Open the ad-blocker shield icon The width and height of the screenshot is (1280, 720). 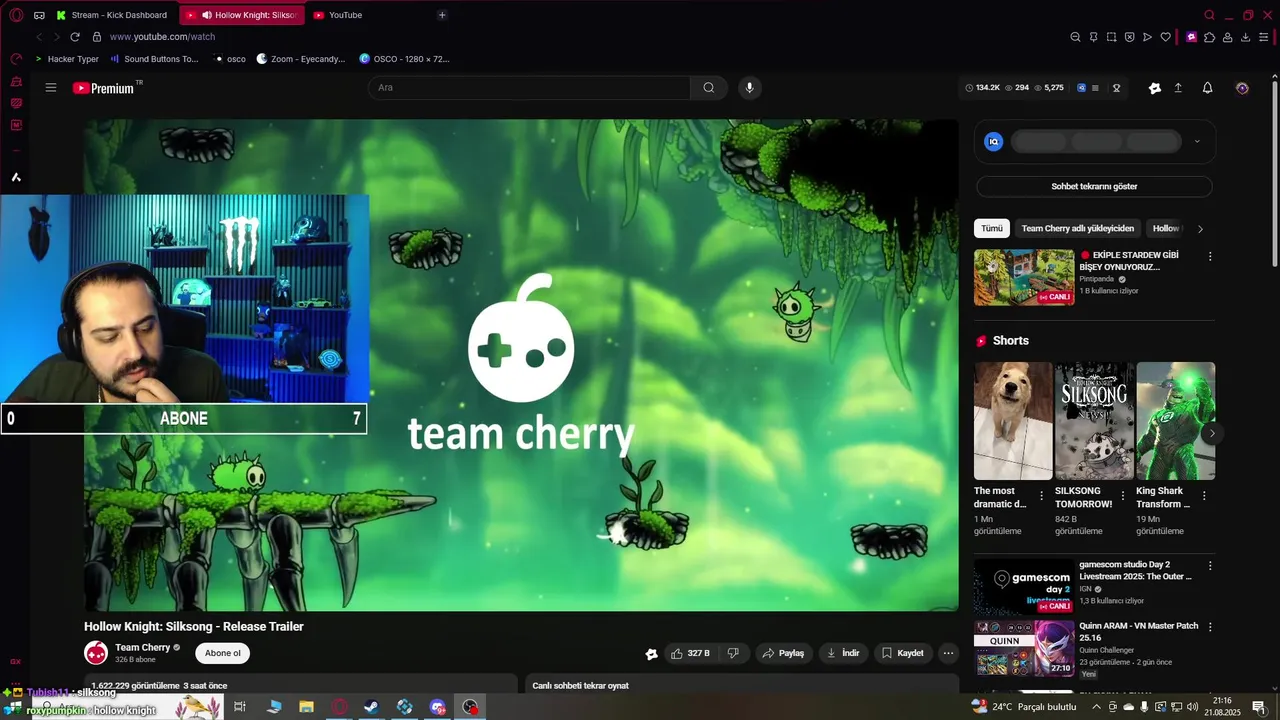pyautogui.click(x=1129, y=37)
